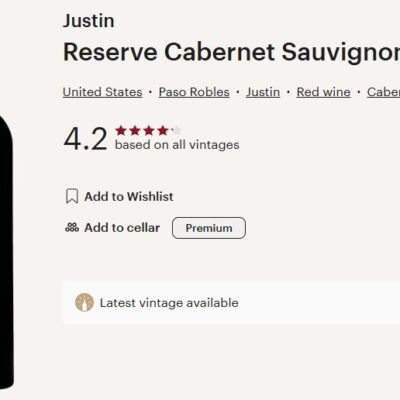Click the Add to cellar label
400x400 pixels.
pyautogui.click(x=122, y=228)
